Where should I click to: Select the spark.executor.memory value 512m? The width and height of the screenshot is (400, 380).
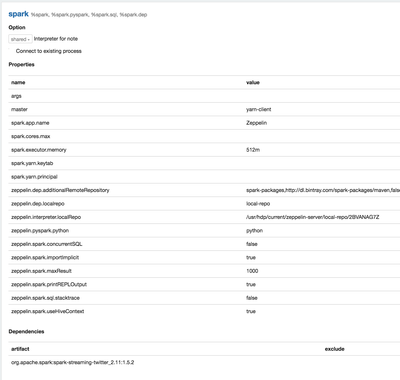(253, 150)
